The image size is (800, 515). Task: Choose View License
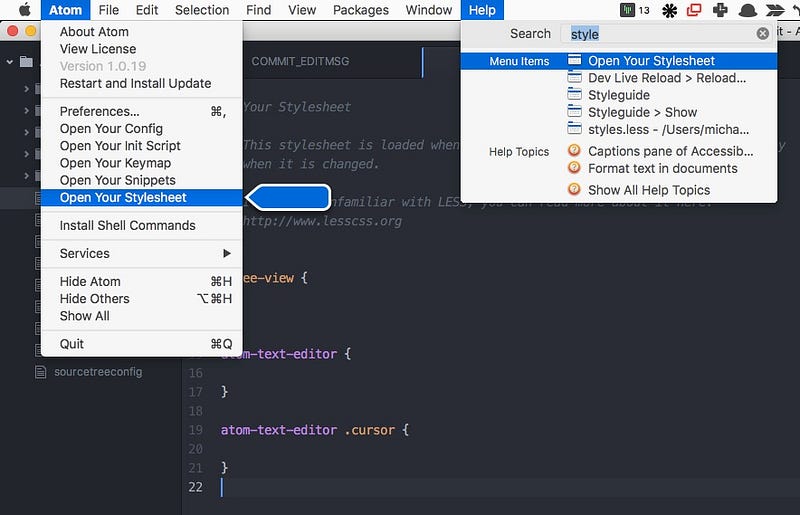[141, 49]
